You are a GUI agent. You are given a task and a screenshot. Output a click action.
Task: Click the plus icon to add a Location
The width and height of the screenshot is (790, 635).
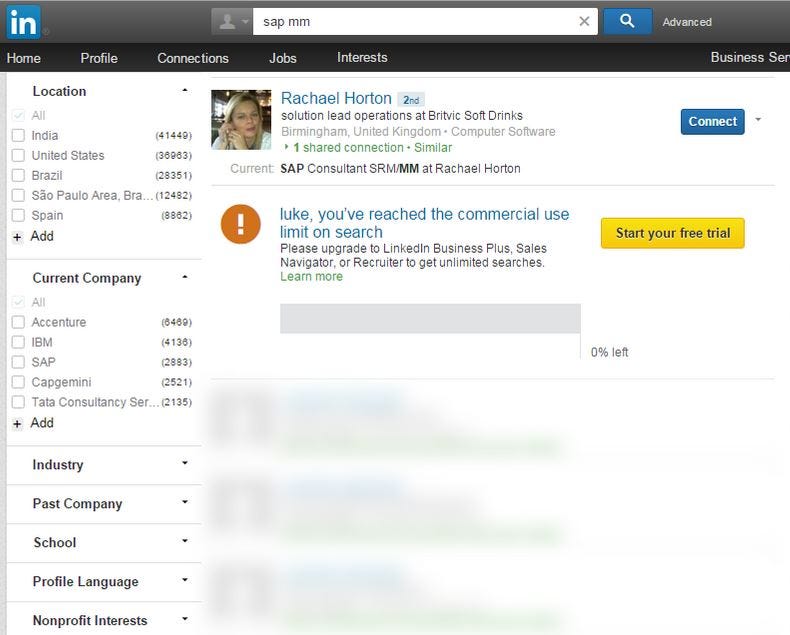click(18, 237)
